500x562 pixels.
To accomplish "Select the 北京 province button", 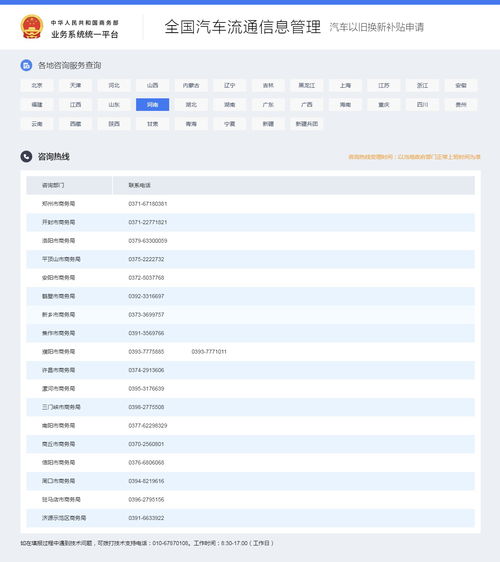I will coord(37,85).
